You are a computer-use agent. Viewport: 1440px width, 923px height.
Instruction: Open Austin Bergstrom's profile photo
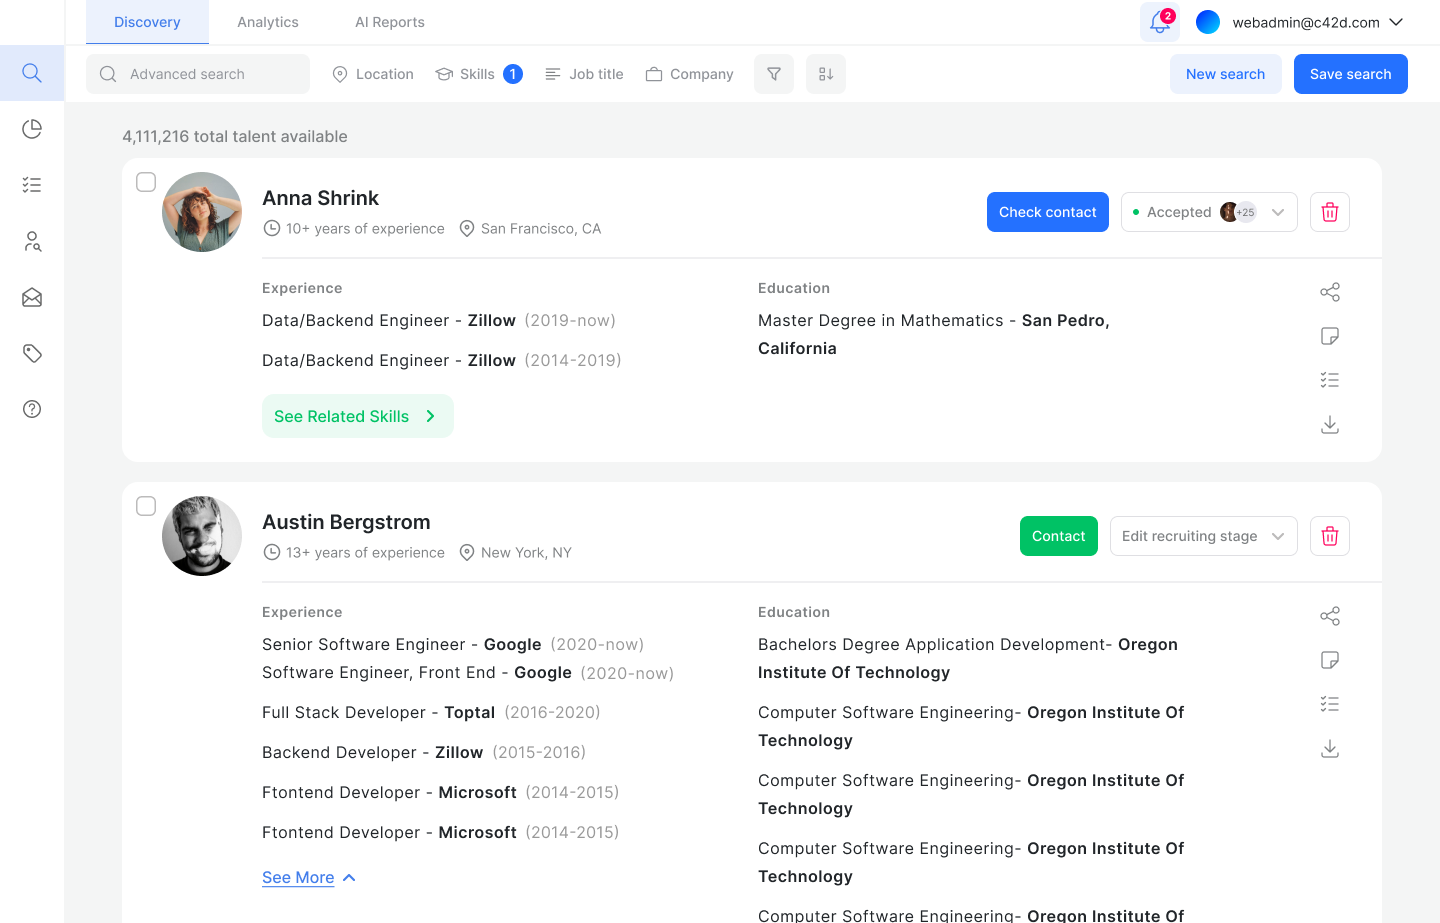click(x=202, y=536)
